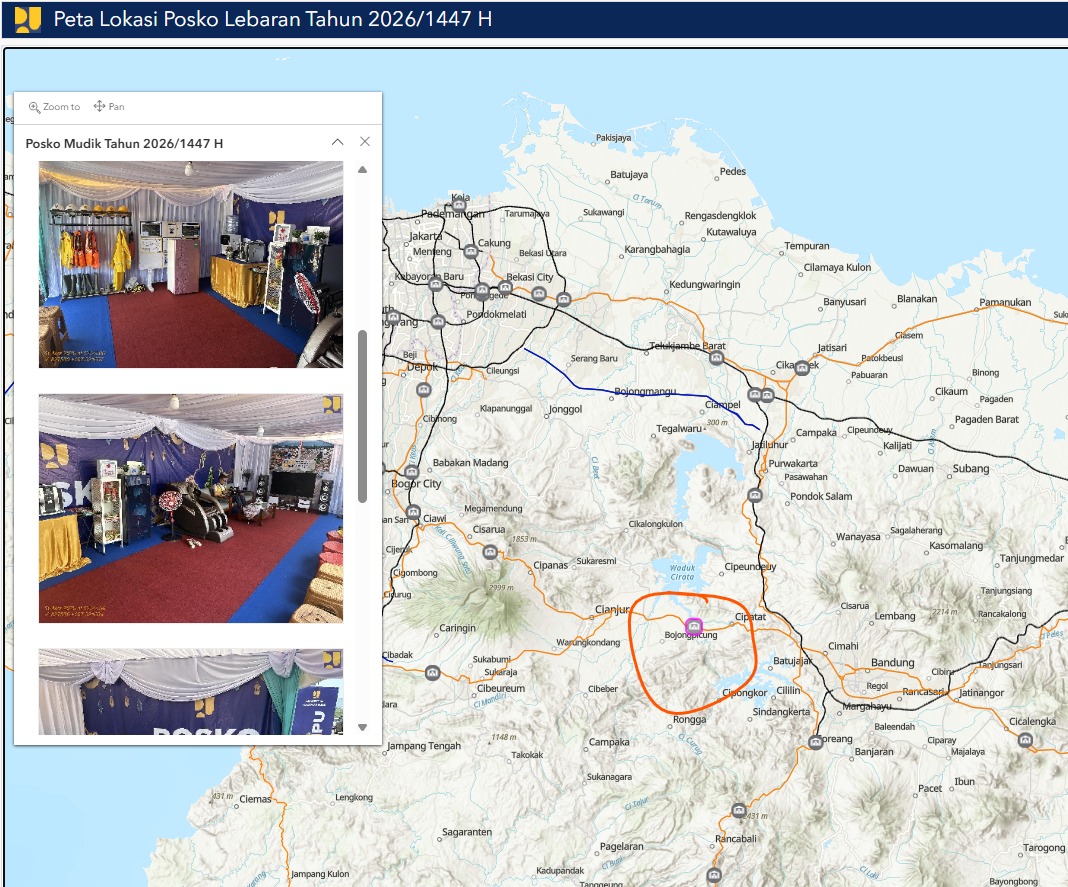Click the Zoom to action in popup

[x=54, y=107]
